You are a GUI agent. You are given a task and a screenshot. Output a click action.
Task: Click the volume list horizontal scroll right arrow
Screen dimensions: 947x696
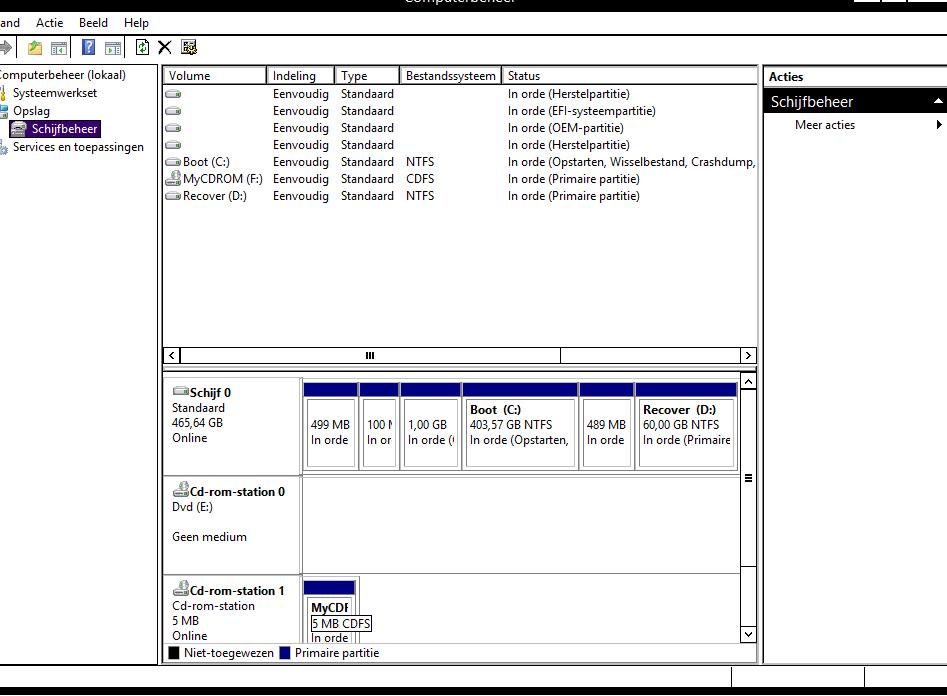pyautogui.click(x=748, y=356)
